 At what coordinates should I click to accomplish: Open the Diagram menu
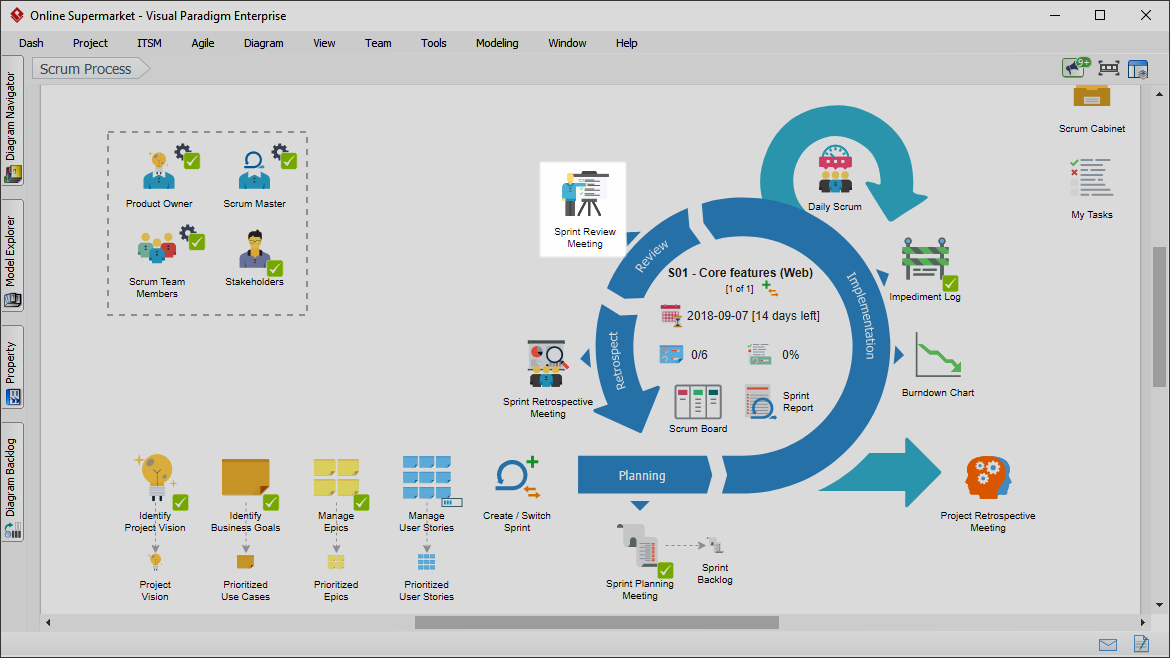coord(263,43)
